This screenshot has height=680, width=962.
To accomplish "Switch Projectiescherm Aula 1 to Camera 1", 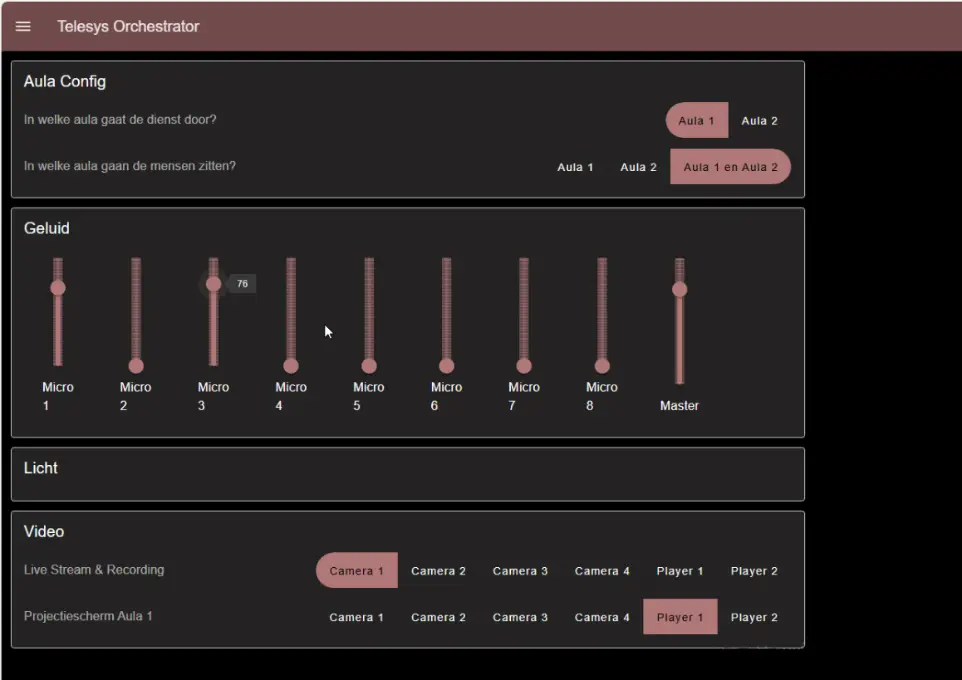I will pyautogui.click(x=356, y=617).
